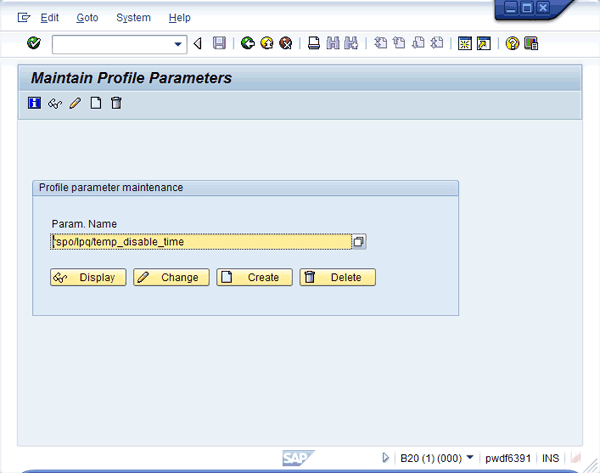The width and height of the screenshot is (600, 473).
Task: Open the Edit menu
Action: 50,18
